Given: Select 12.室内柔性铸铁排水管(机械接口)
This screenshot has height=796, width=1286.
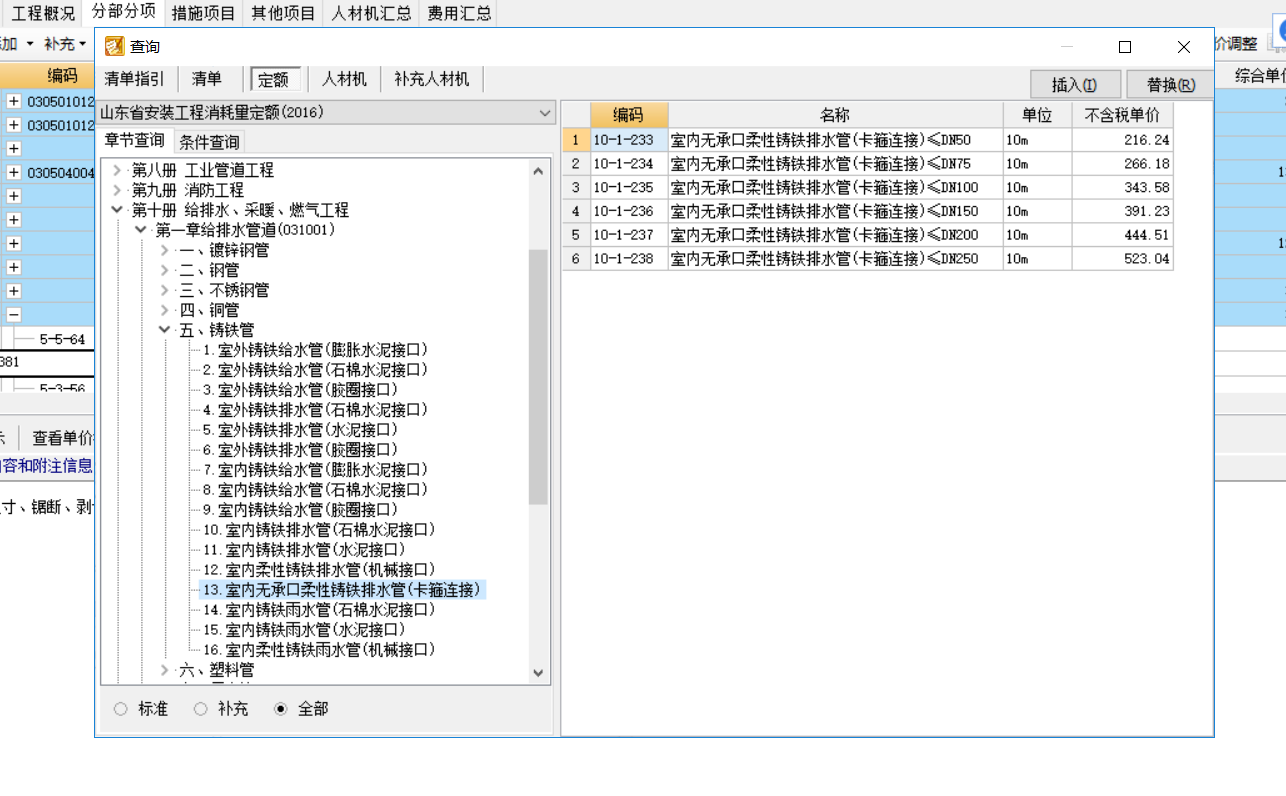Looking at the screenshot, I should (x=319, y=570).
